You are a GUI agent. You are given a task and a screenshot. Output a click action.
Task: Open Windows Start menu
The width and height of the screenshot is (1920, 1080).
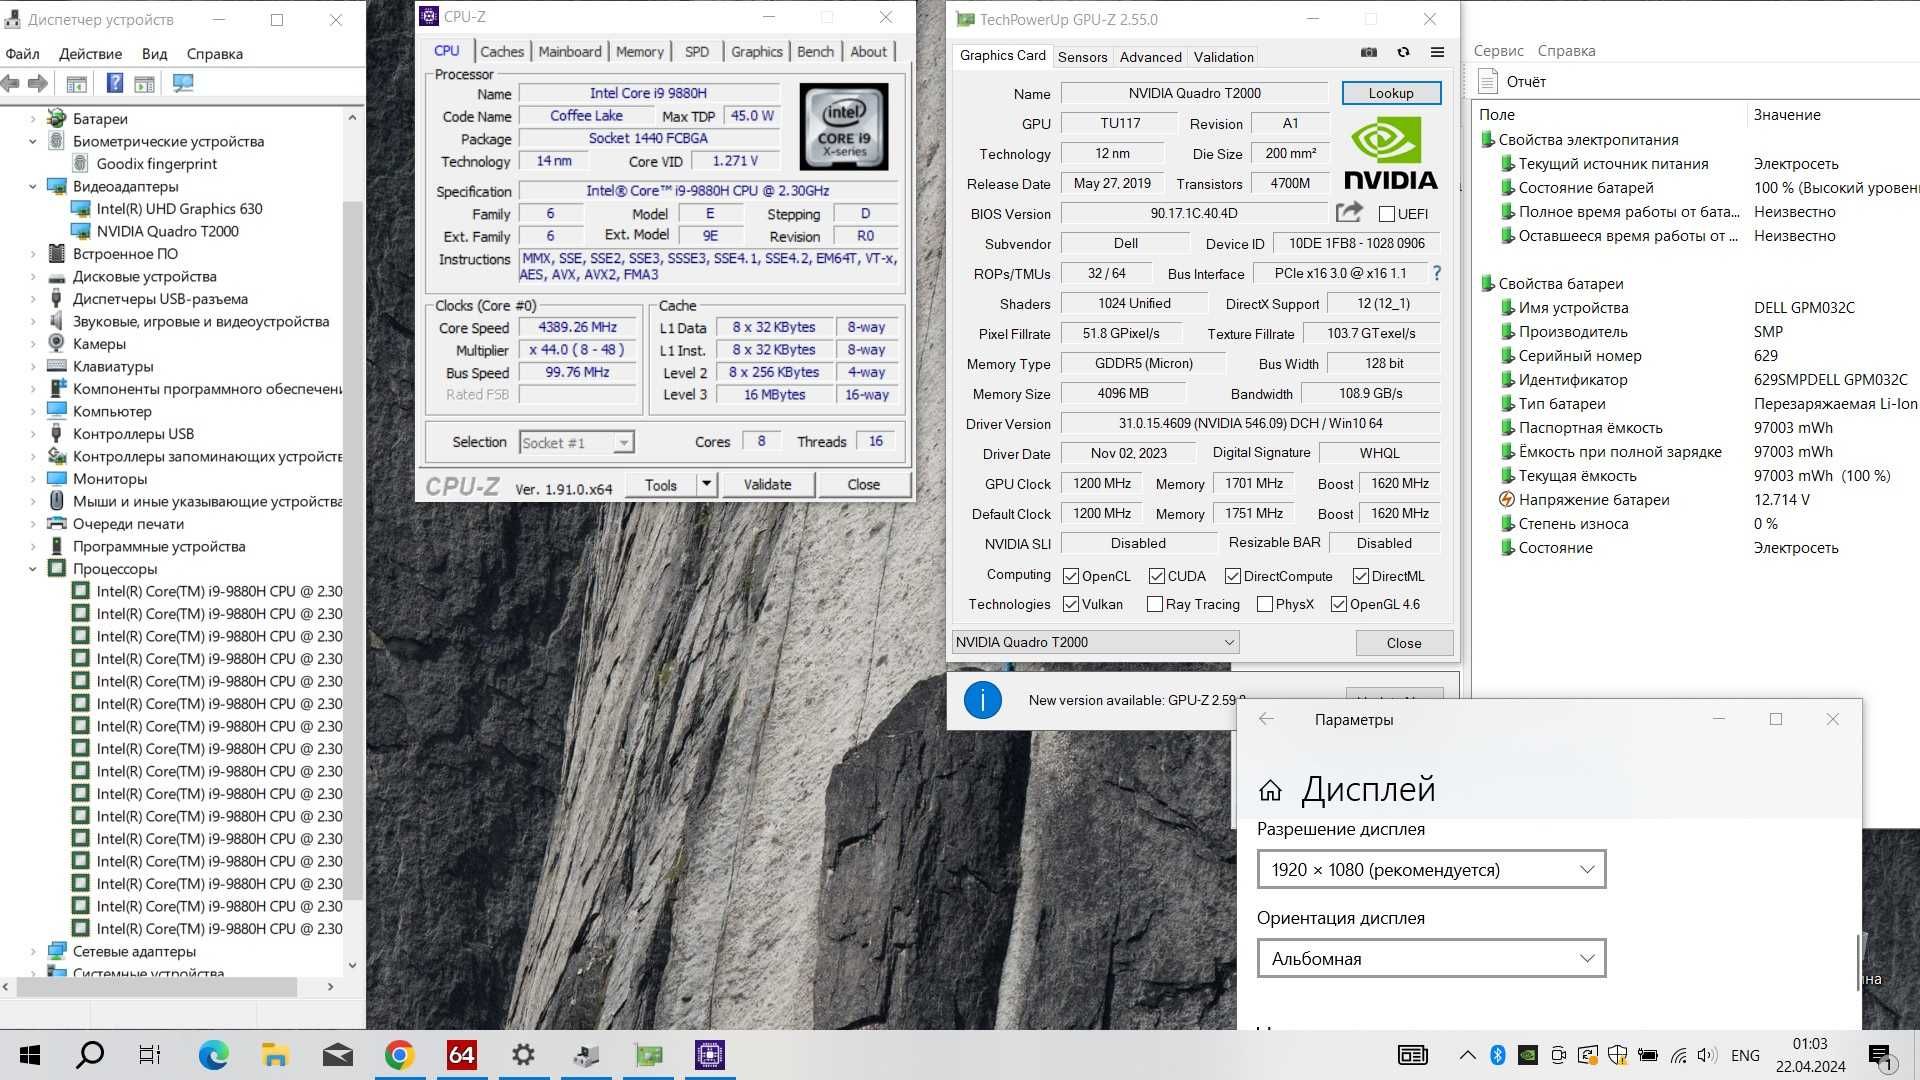(30, 1055)
